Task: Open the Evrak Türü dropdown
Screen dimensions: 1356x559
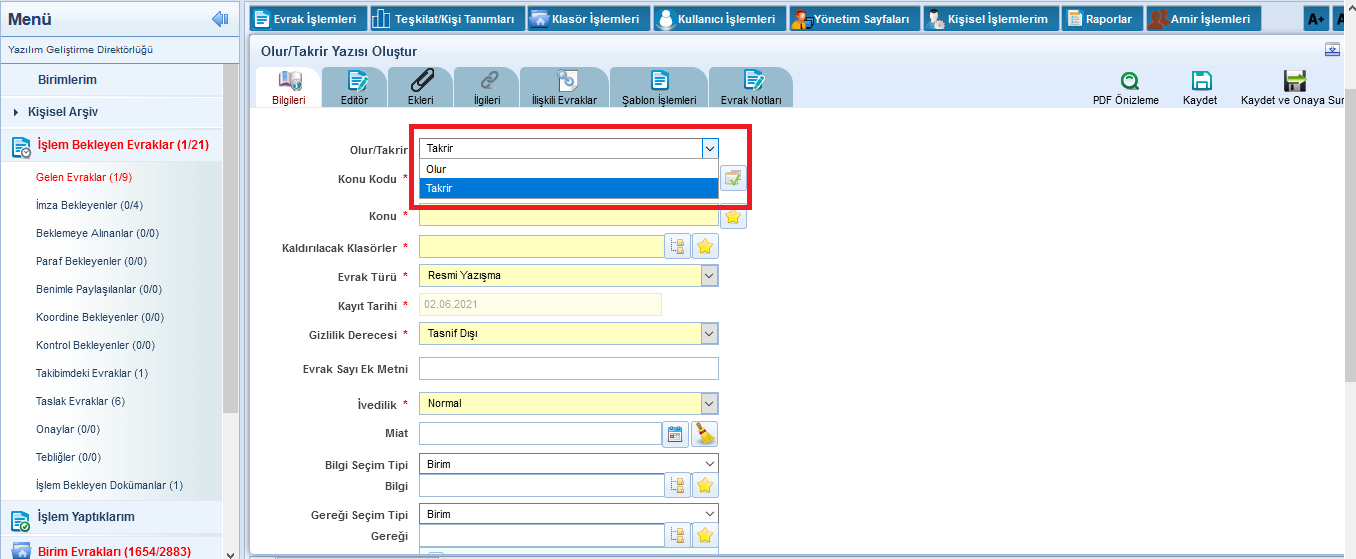Action: [709, 275]
